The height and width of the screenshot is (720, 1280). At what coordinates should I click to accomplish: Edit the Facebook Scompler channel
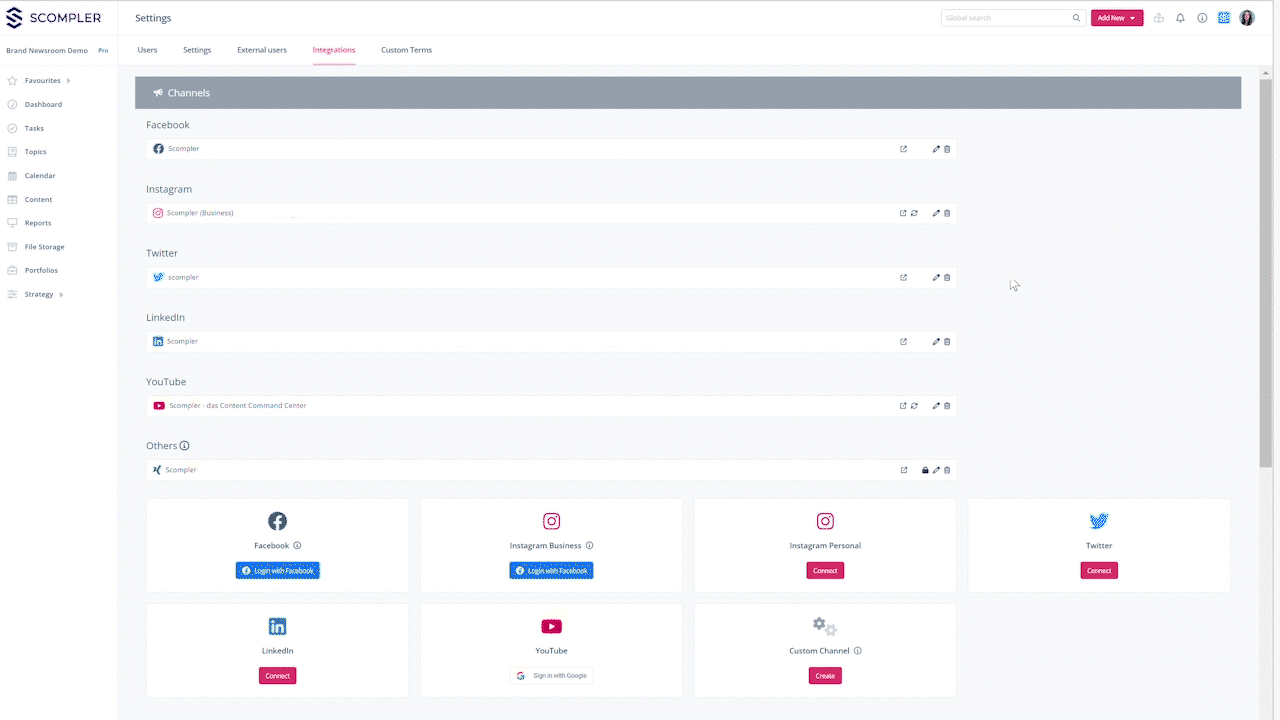pos(936,149)
